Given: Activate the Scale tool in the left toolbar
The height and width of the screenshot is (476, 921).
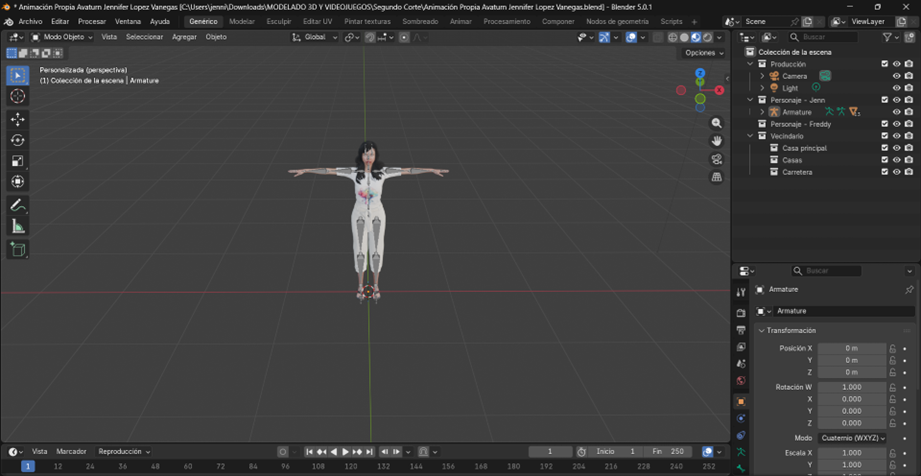Looking at the screenshot, I should point(18,161).
